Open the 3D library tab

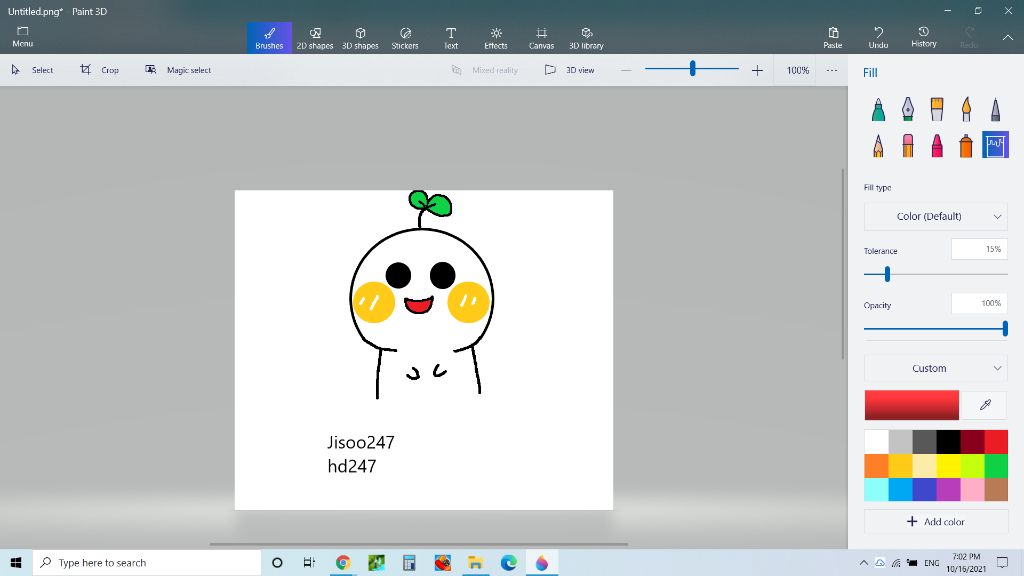(586, 38)
